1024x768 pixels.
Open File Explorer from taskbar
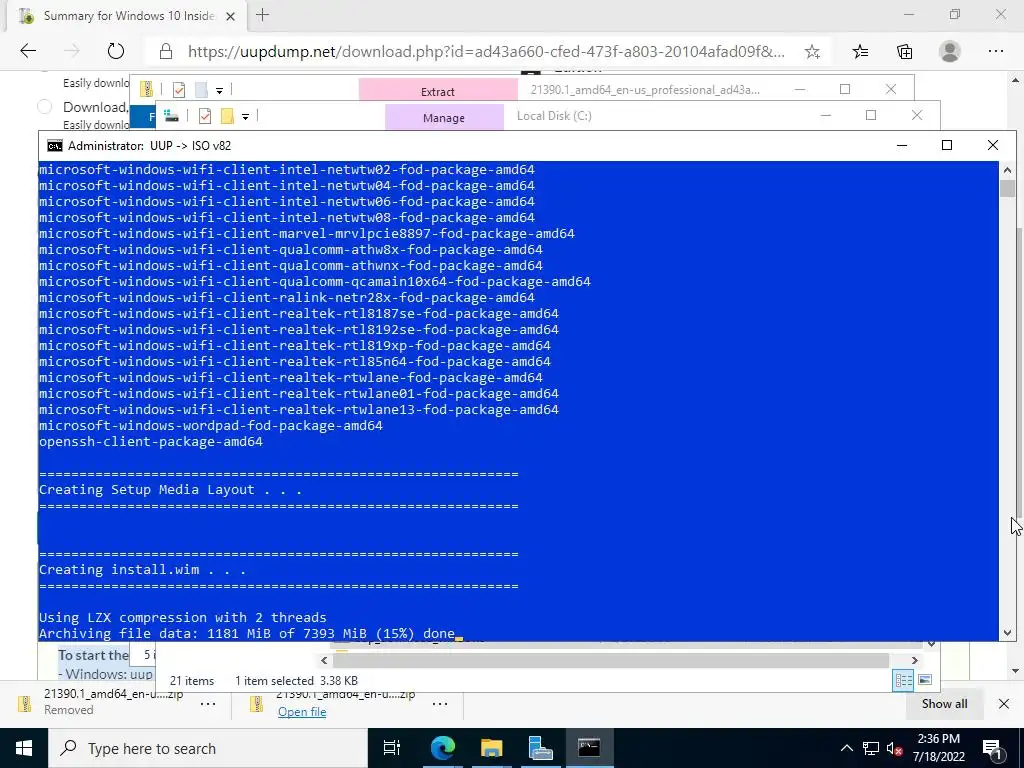[x=491, y=748]
